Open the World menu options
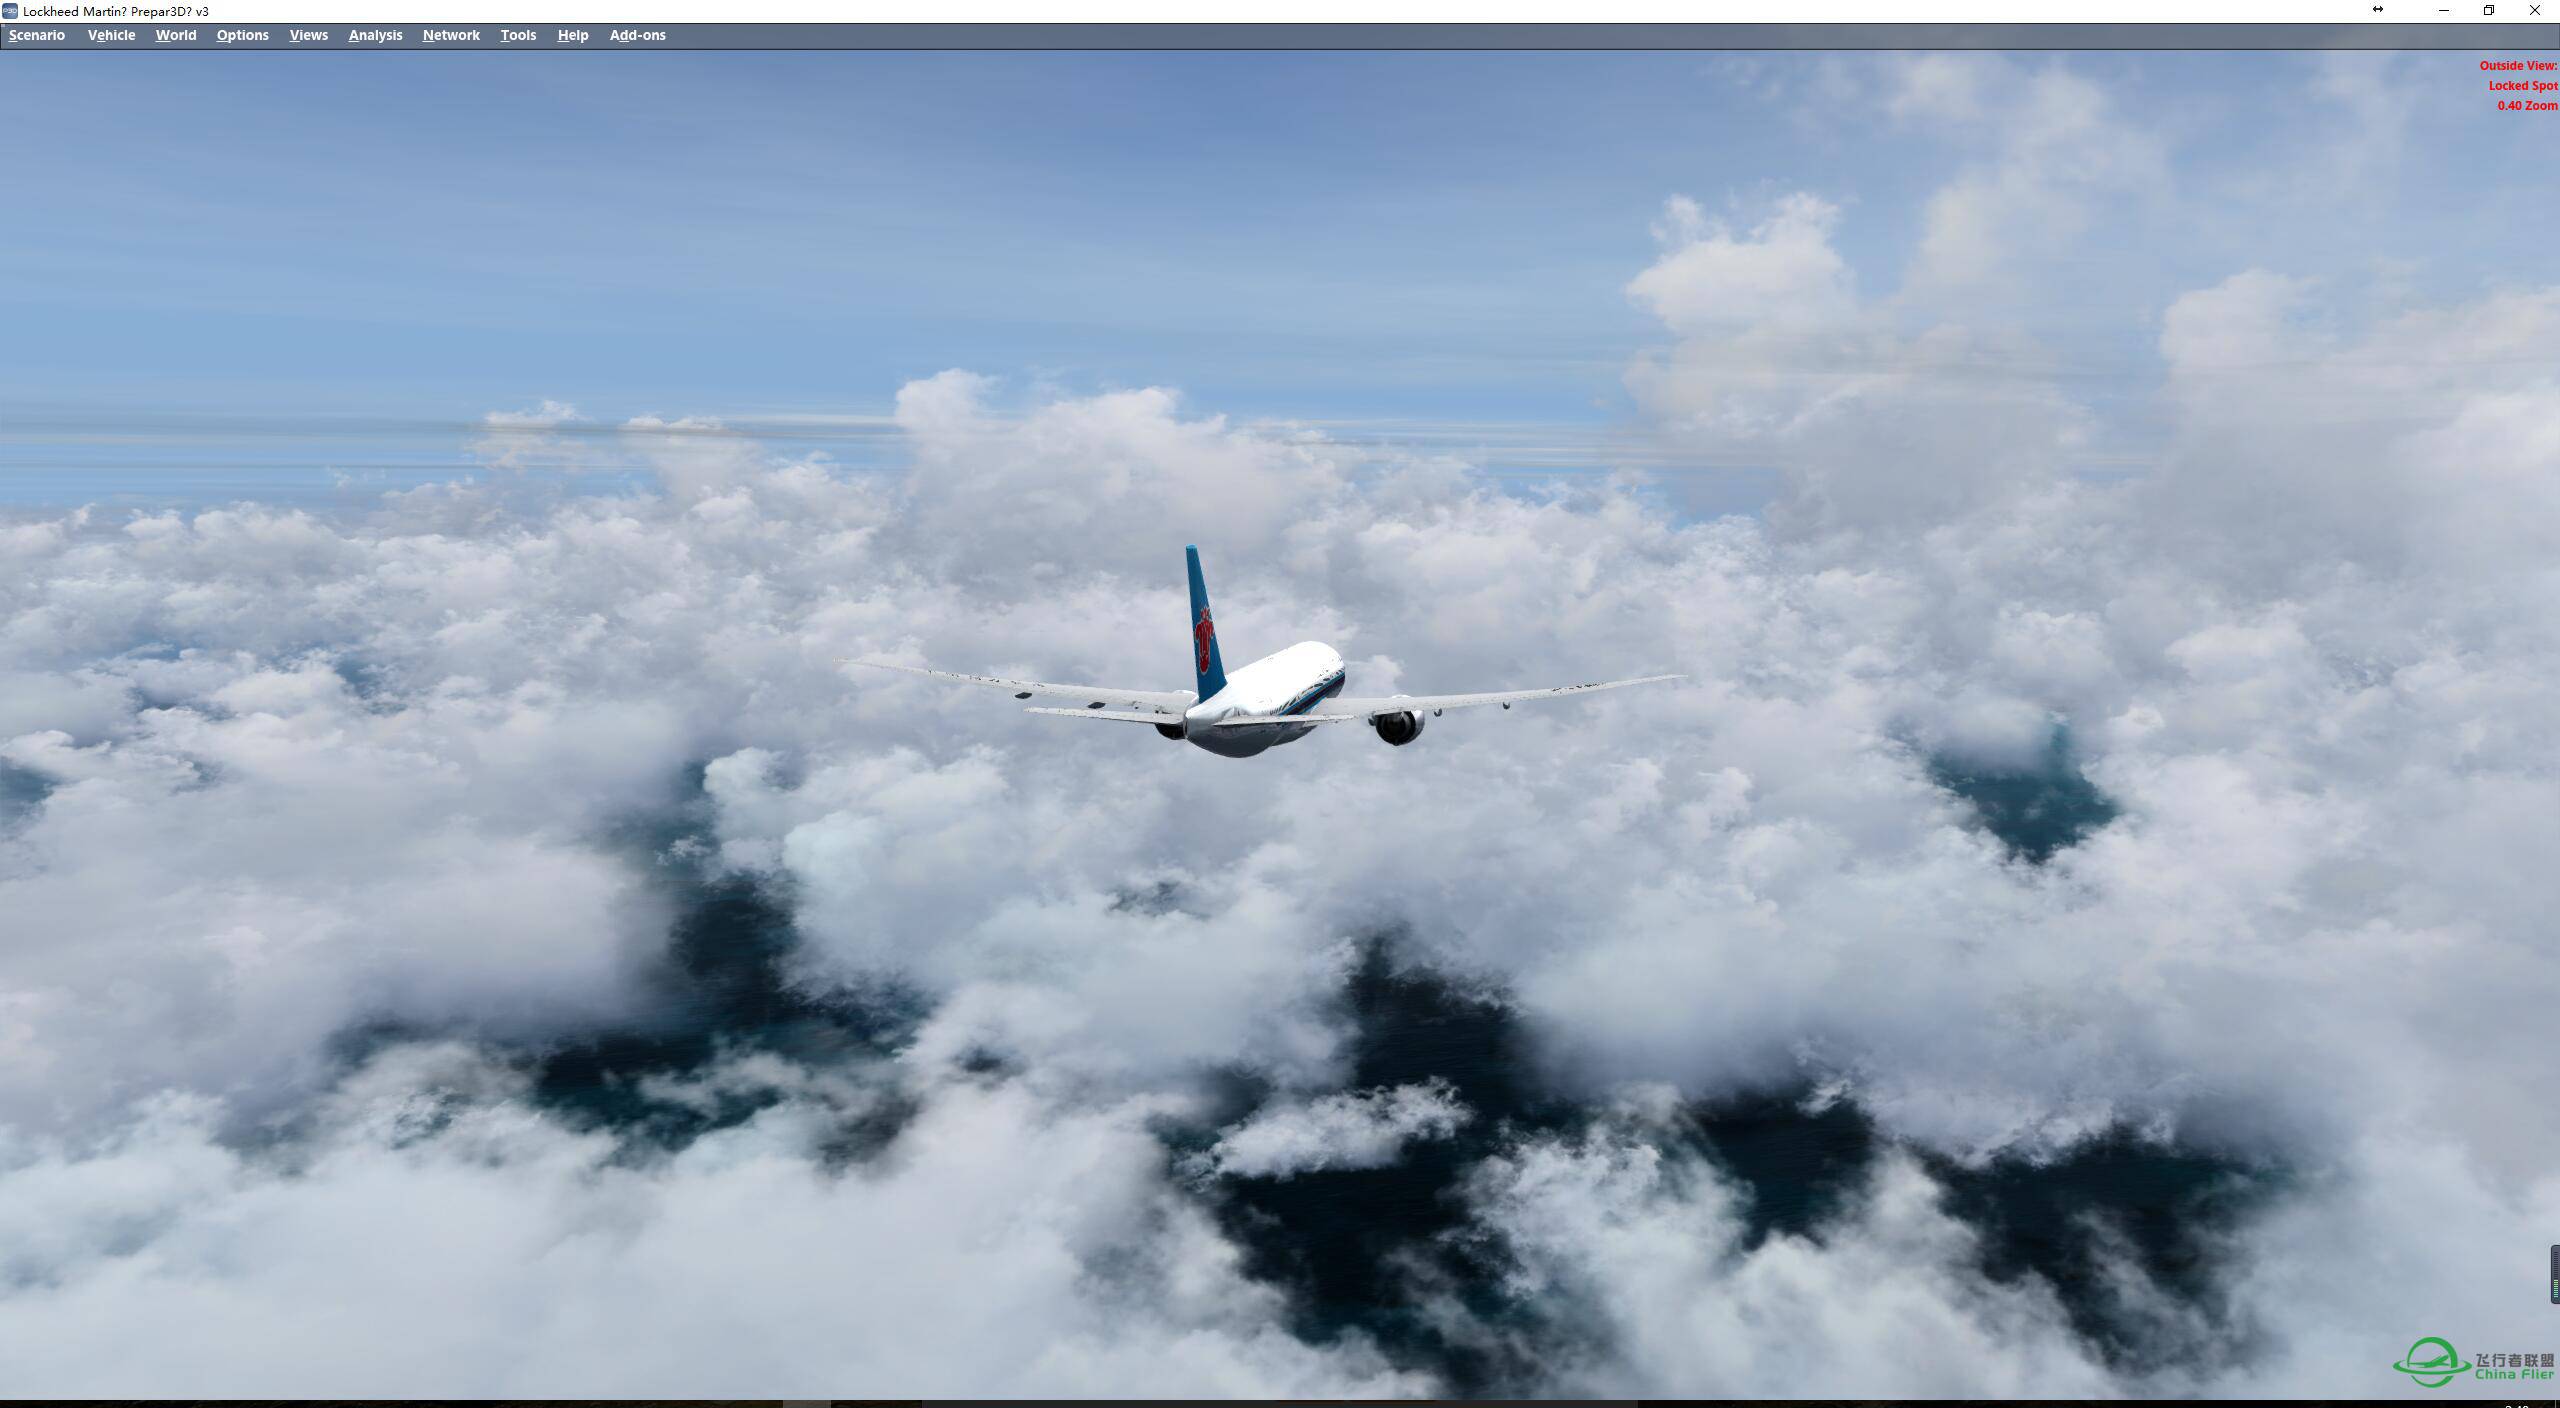This screenshot has height=1408, width=2560. [x=175, y=35]
